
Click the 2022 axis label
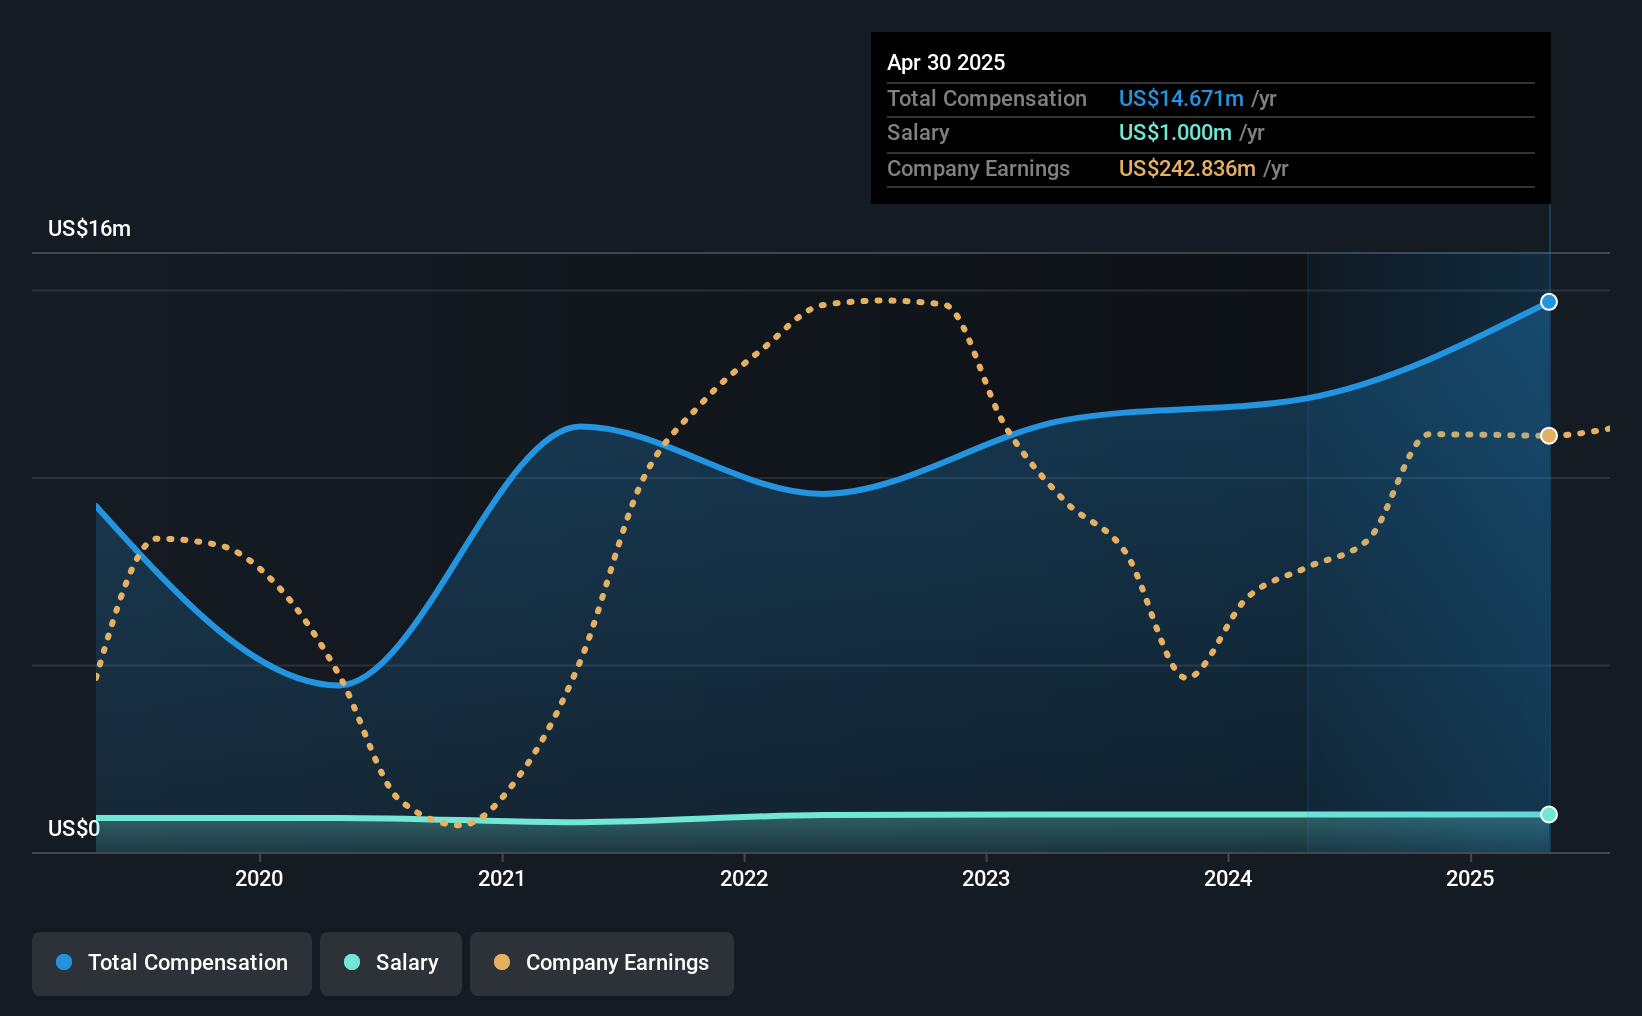(744, 878)
